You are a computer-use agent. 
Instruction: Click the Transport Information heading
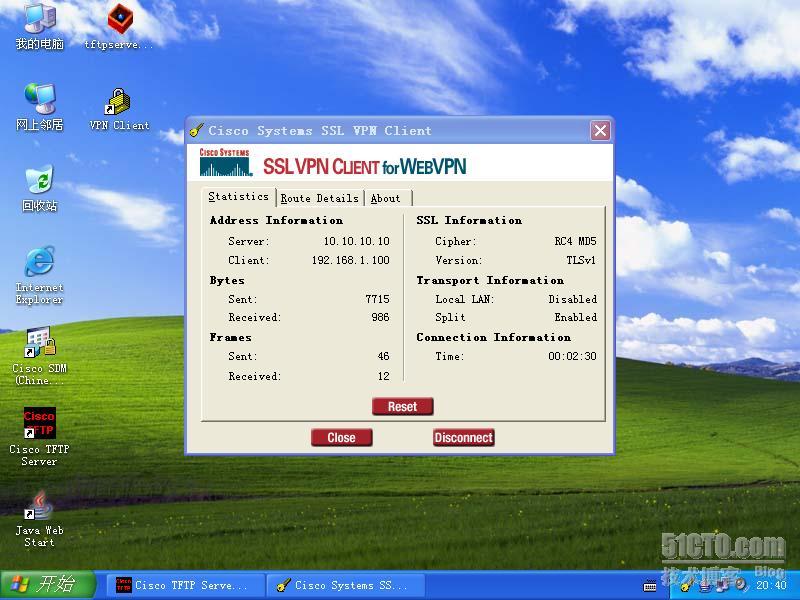click(490, 280)
